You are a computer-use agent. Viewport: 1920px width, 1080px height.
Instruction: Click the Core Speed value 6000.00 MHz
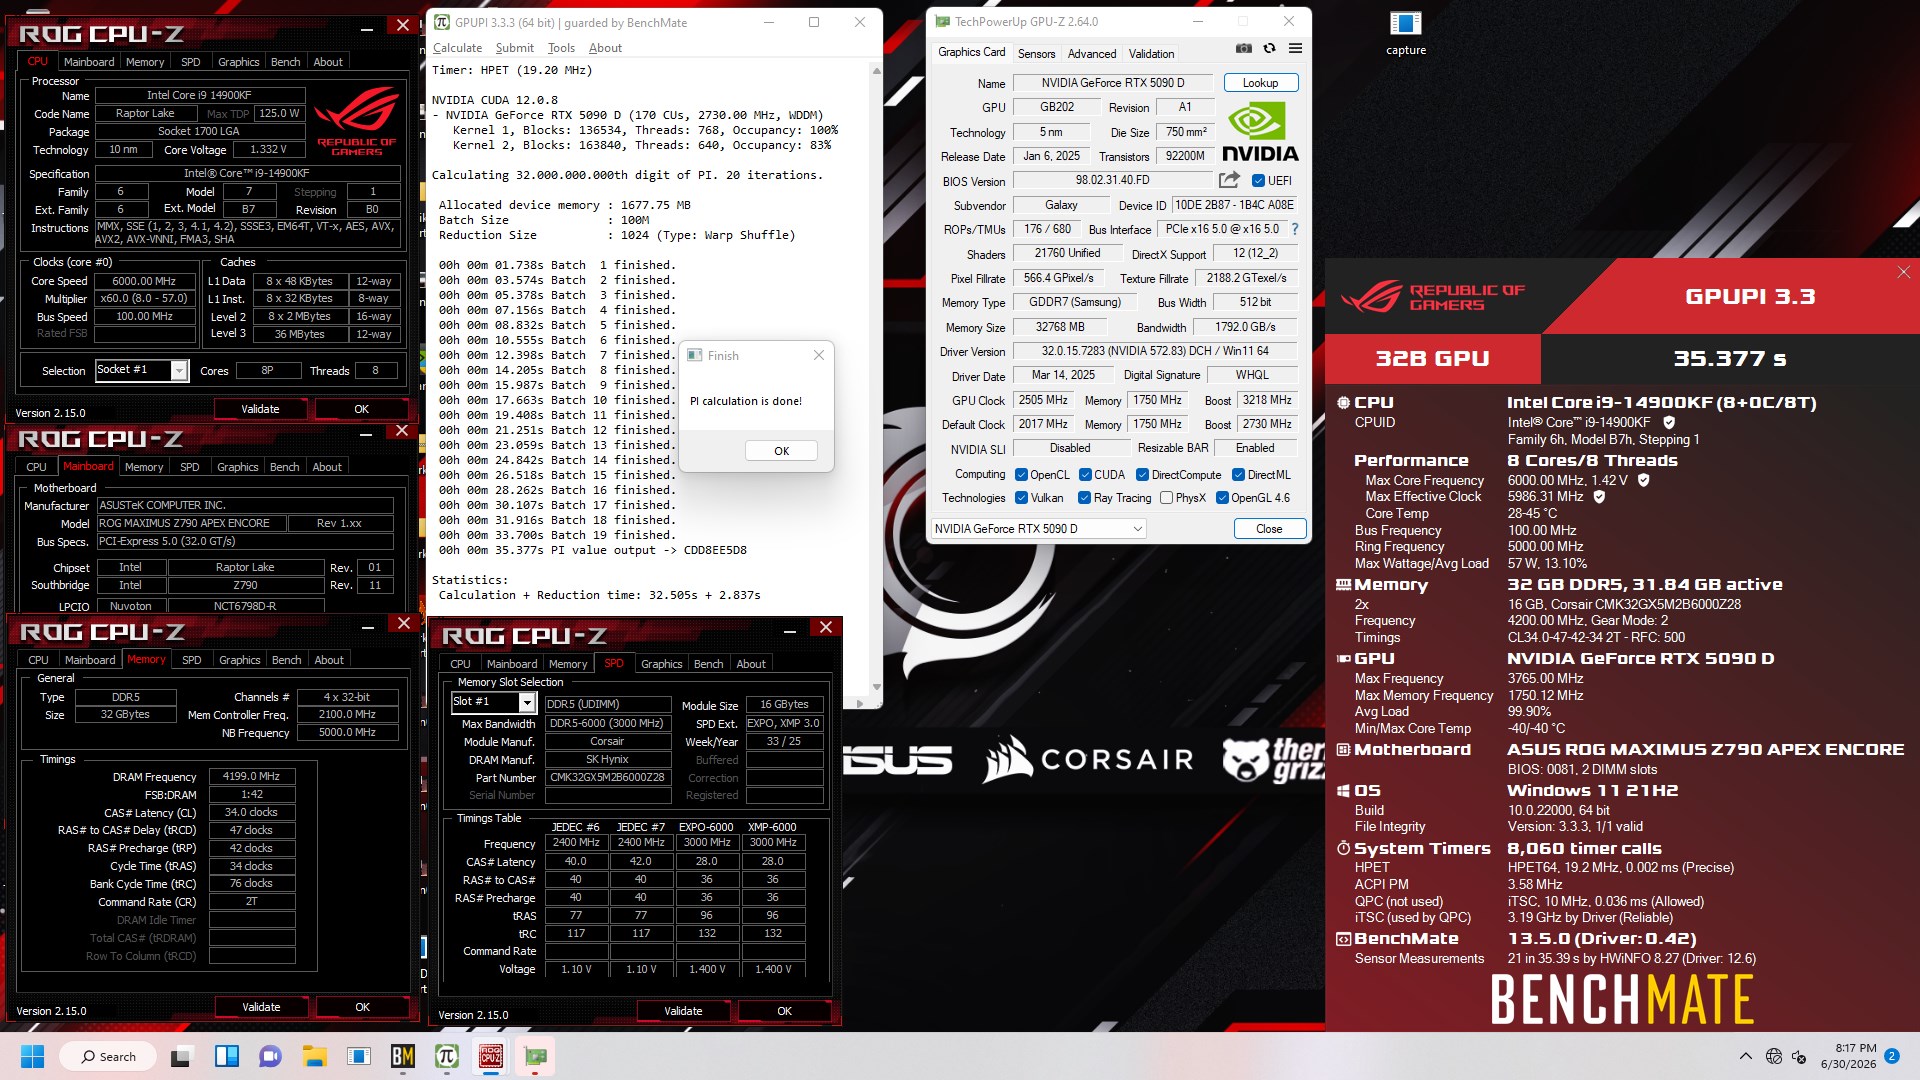tap(144, 281)
